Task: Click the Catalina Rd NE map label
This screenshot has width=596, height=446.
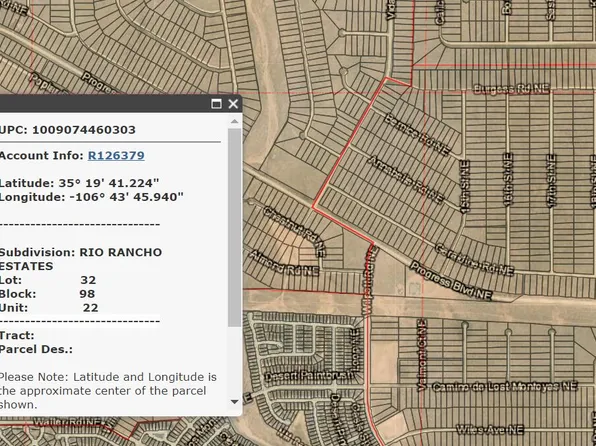Action: [474, 260]
